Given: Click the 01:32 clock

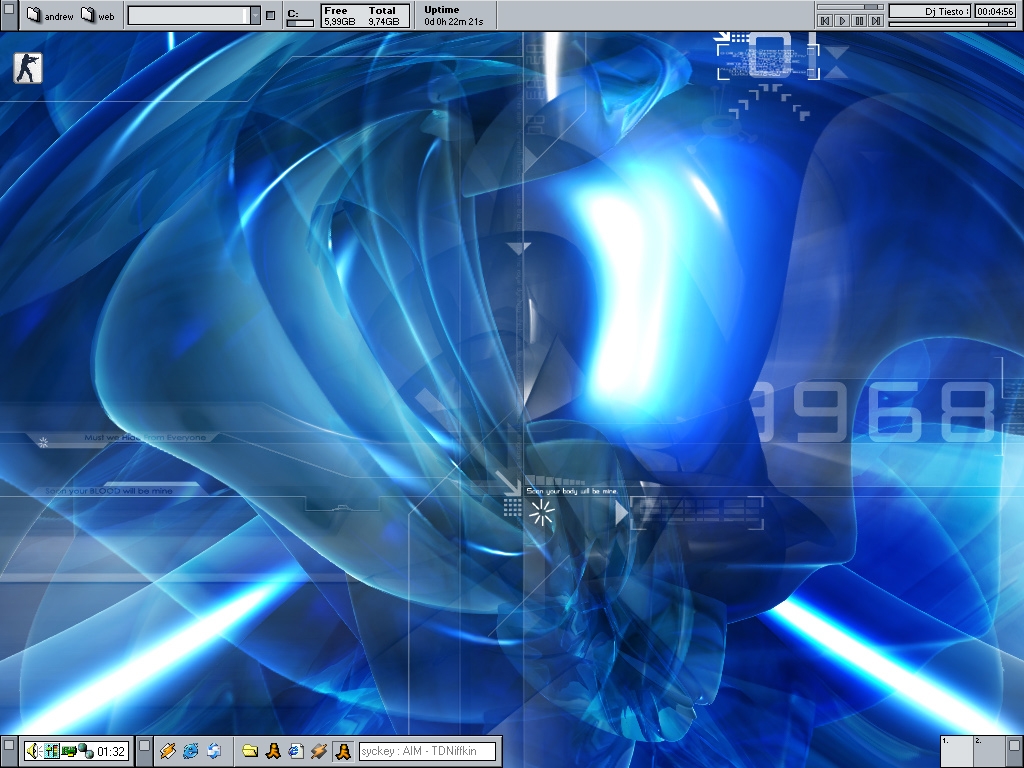Looking at the screenshot, I should point(111,752).
